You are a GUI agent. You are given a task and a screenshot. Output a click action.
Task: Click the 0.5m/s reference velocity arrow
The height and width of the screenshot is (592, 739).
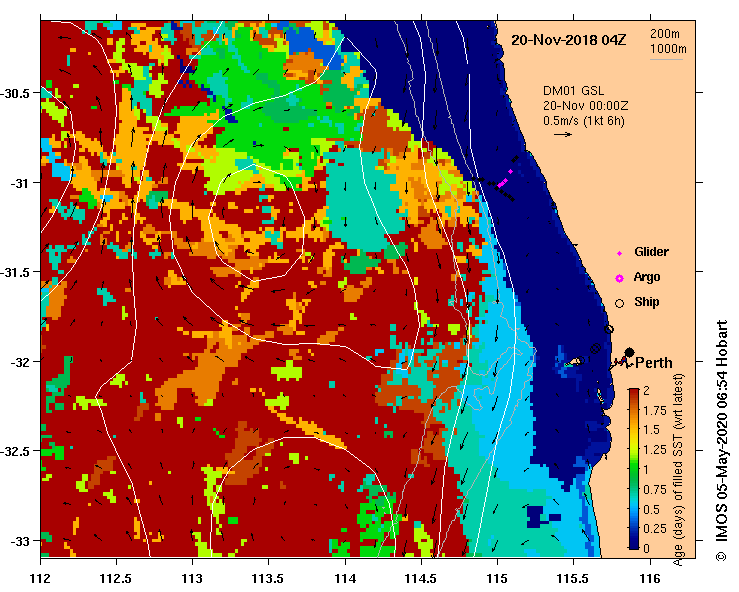tap(563, 134)
